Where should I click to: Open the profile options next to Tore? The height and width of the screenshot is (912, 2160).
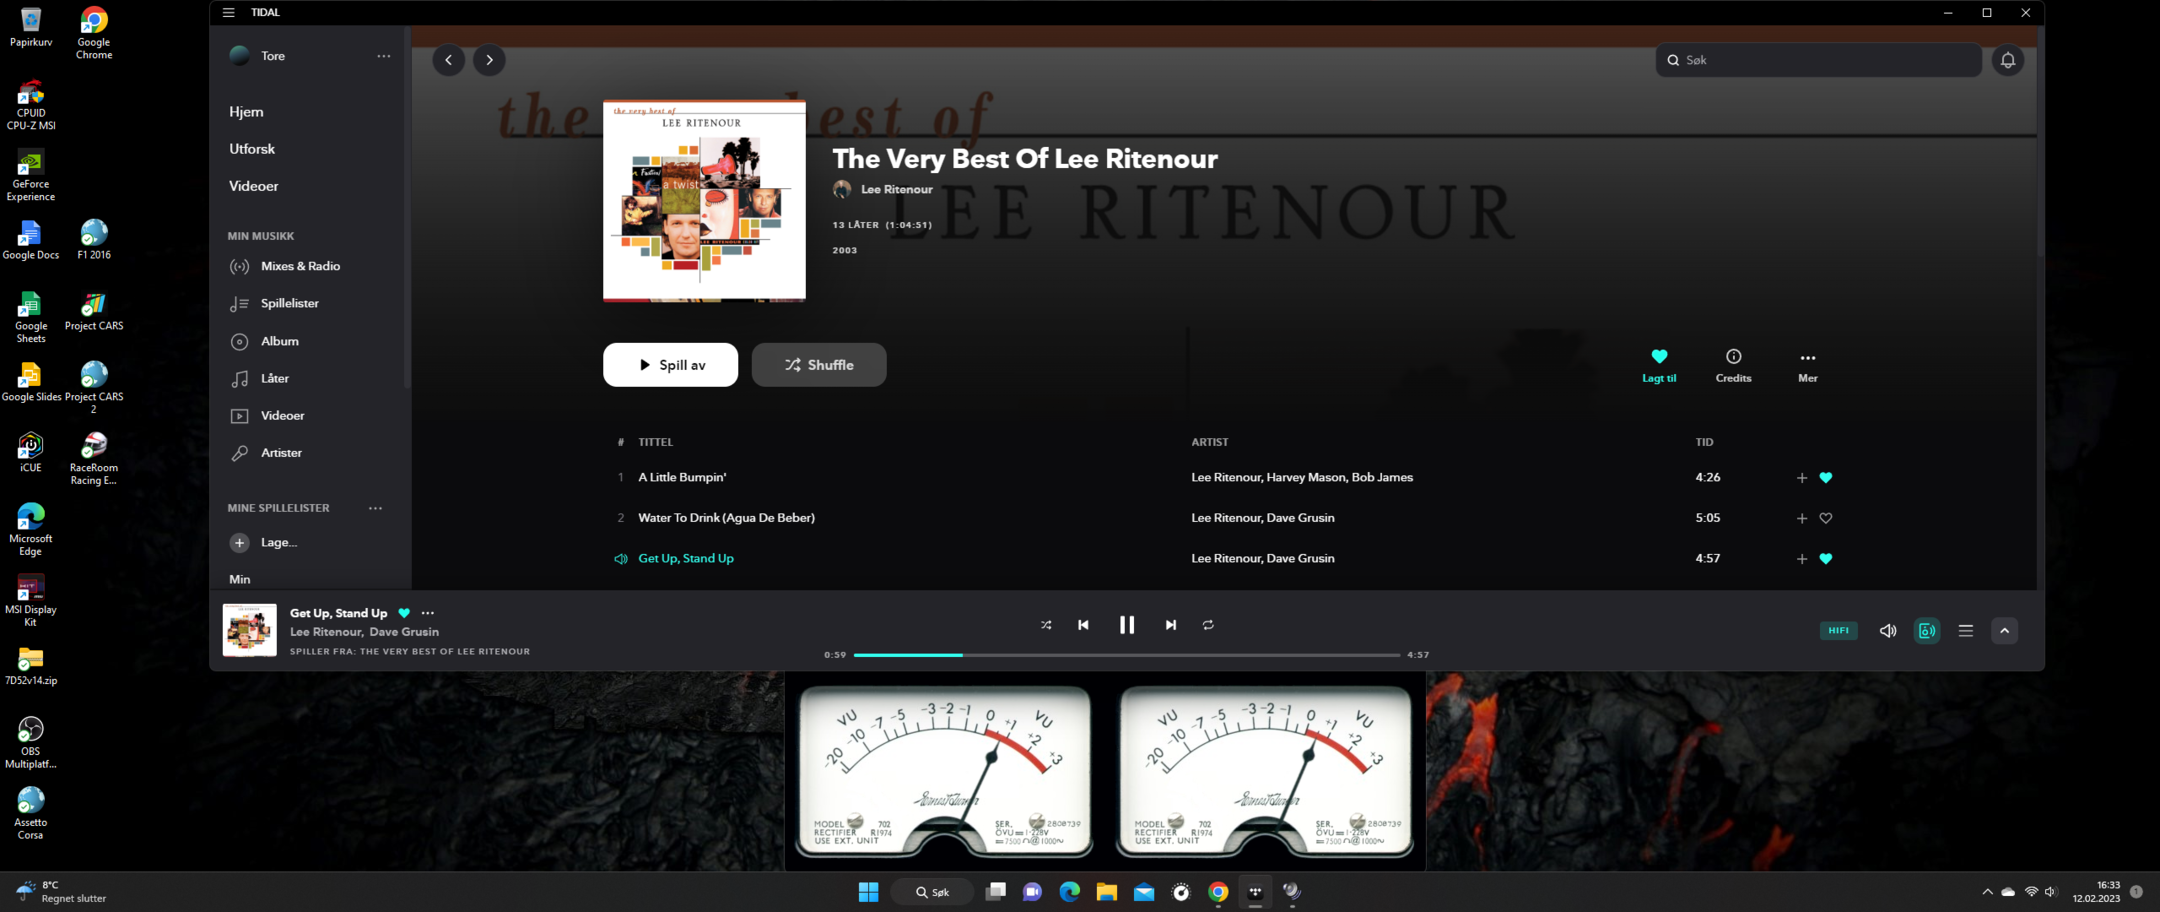[x=383, y=56]
